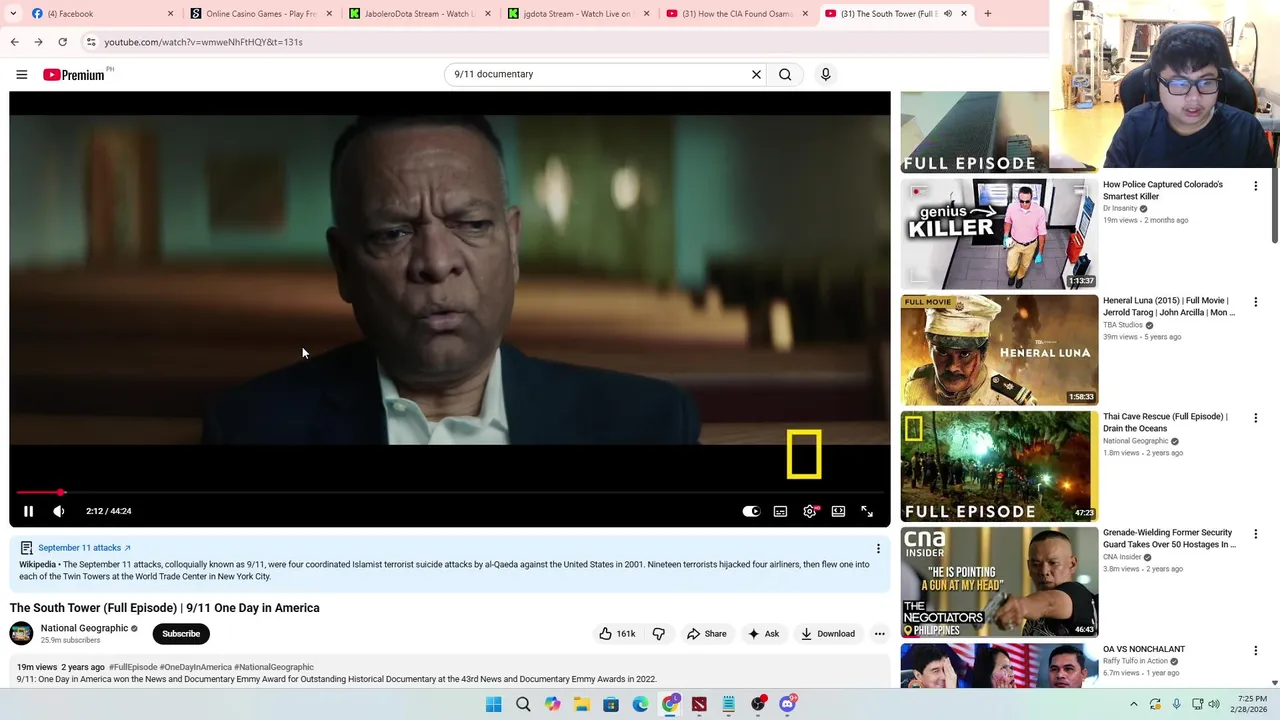Open options for Grenade-Wielding video
Viewport: 1280px width, 720px height.
pos(1255,534)
